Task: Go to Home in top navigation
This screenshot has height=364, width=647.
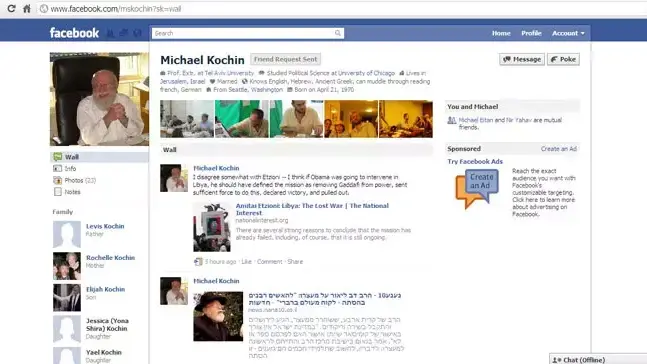Action: tap(501, 33)
